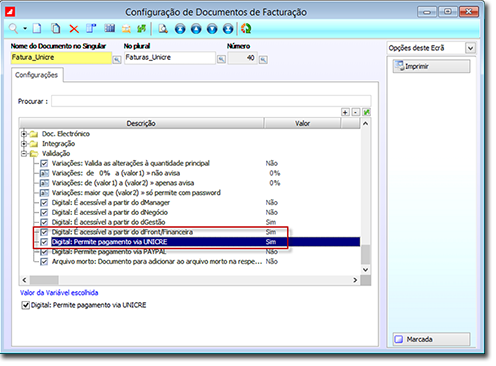Click the horizontal scrollbar right arrow
Screen dimensions: 496x366
coord(355,280)
